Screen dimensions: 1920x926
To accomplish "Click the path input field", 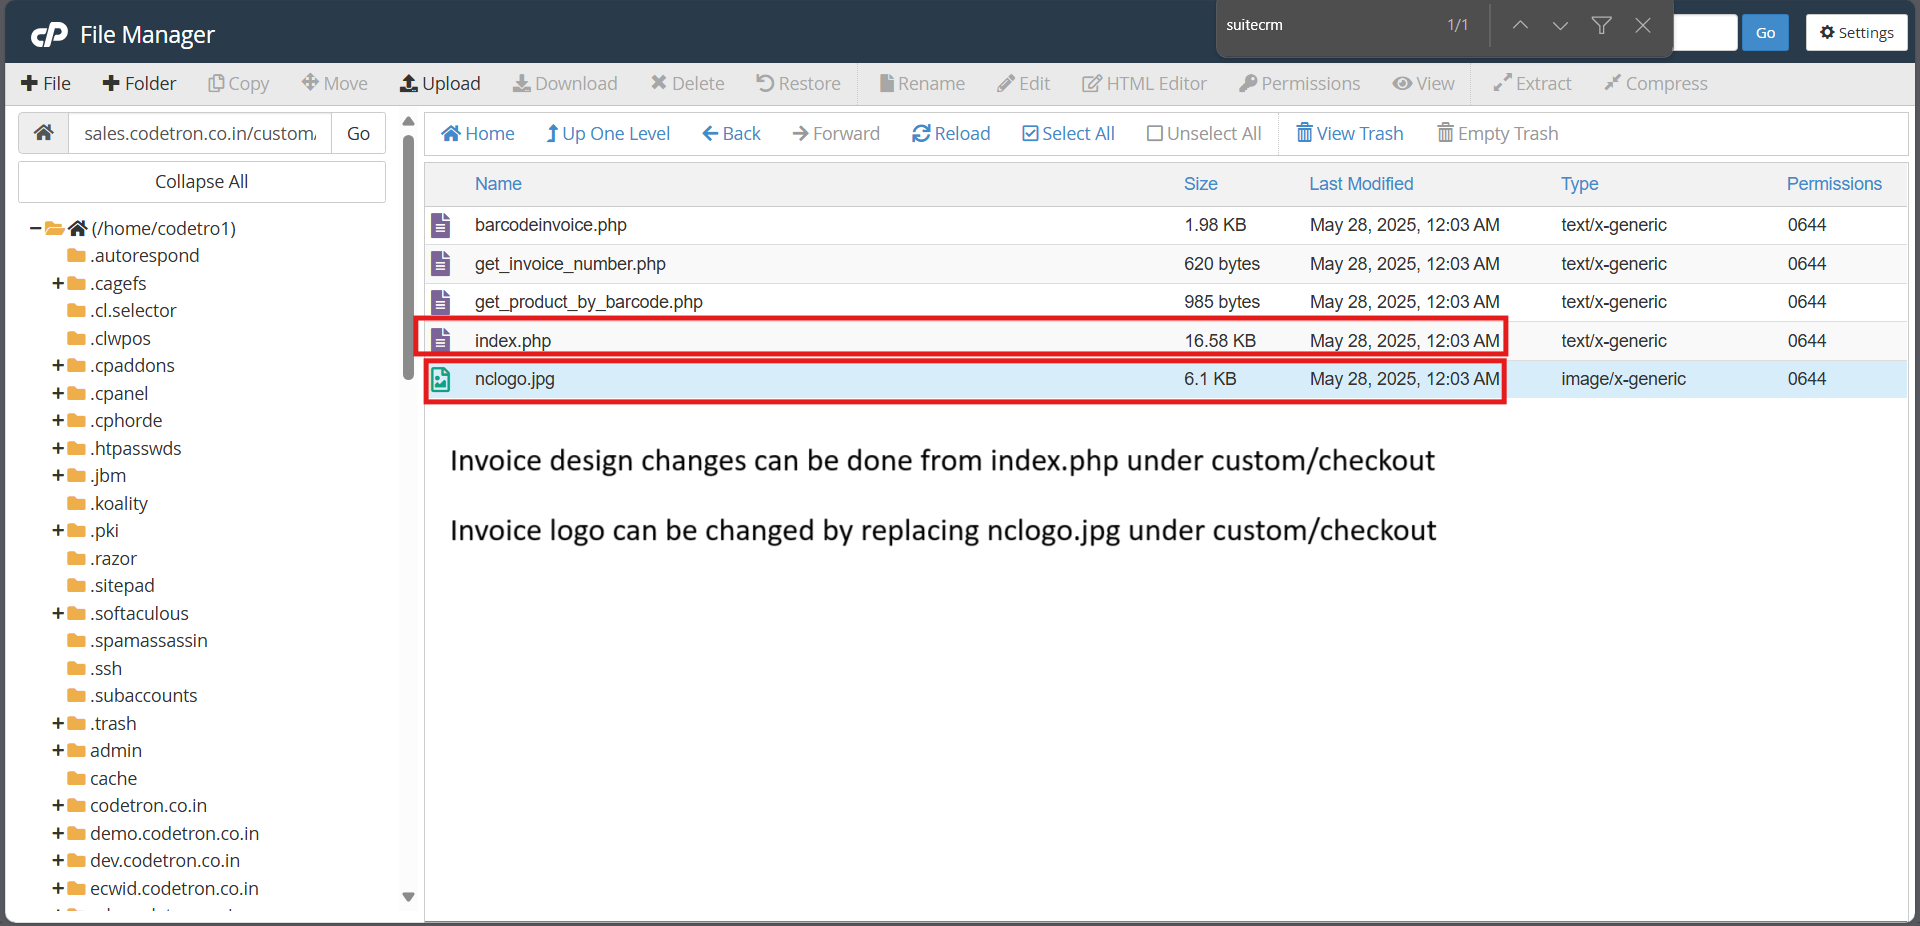I will point(200,133).
